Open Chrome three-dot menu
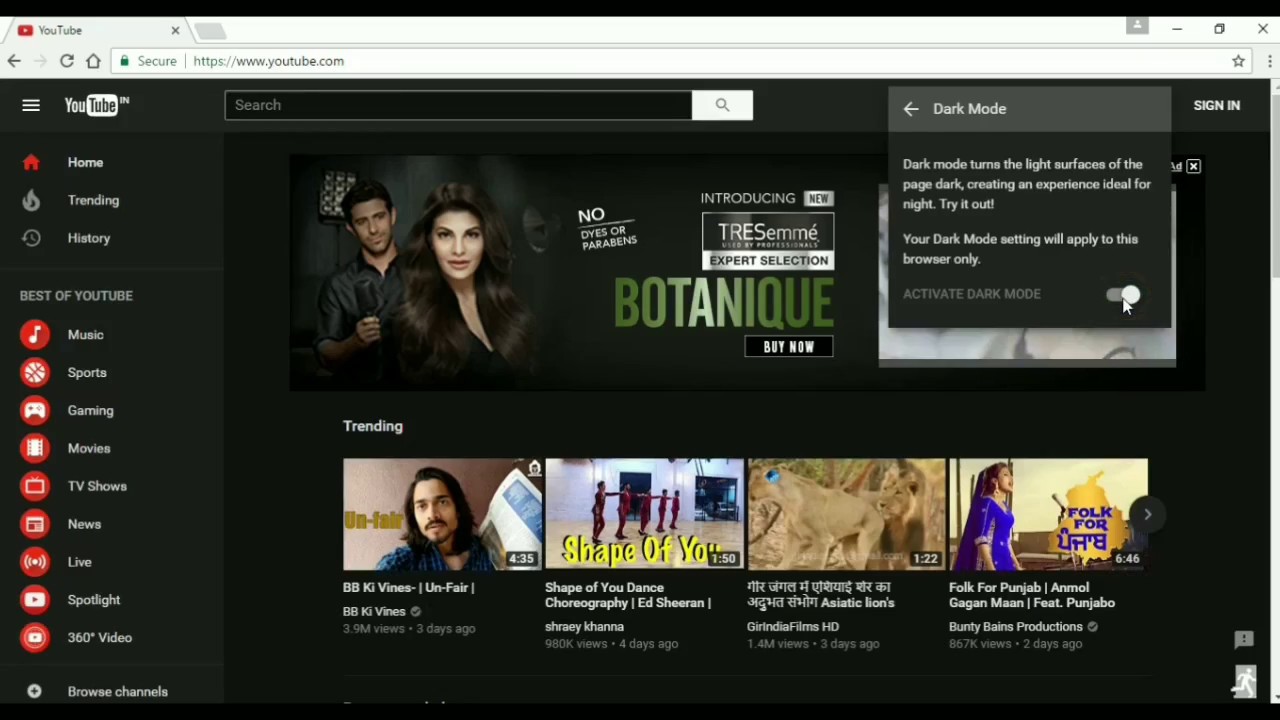This screenshot has width=1280, height=720. pyautogui.click(x=1269, y=61)
